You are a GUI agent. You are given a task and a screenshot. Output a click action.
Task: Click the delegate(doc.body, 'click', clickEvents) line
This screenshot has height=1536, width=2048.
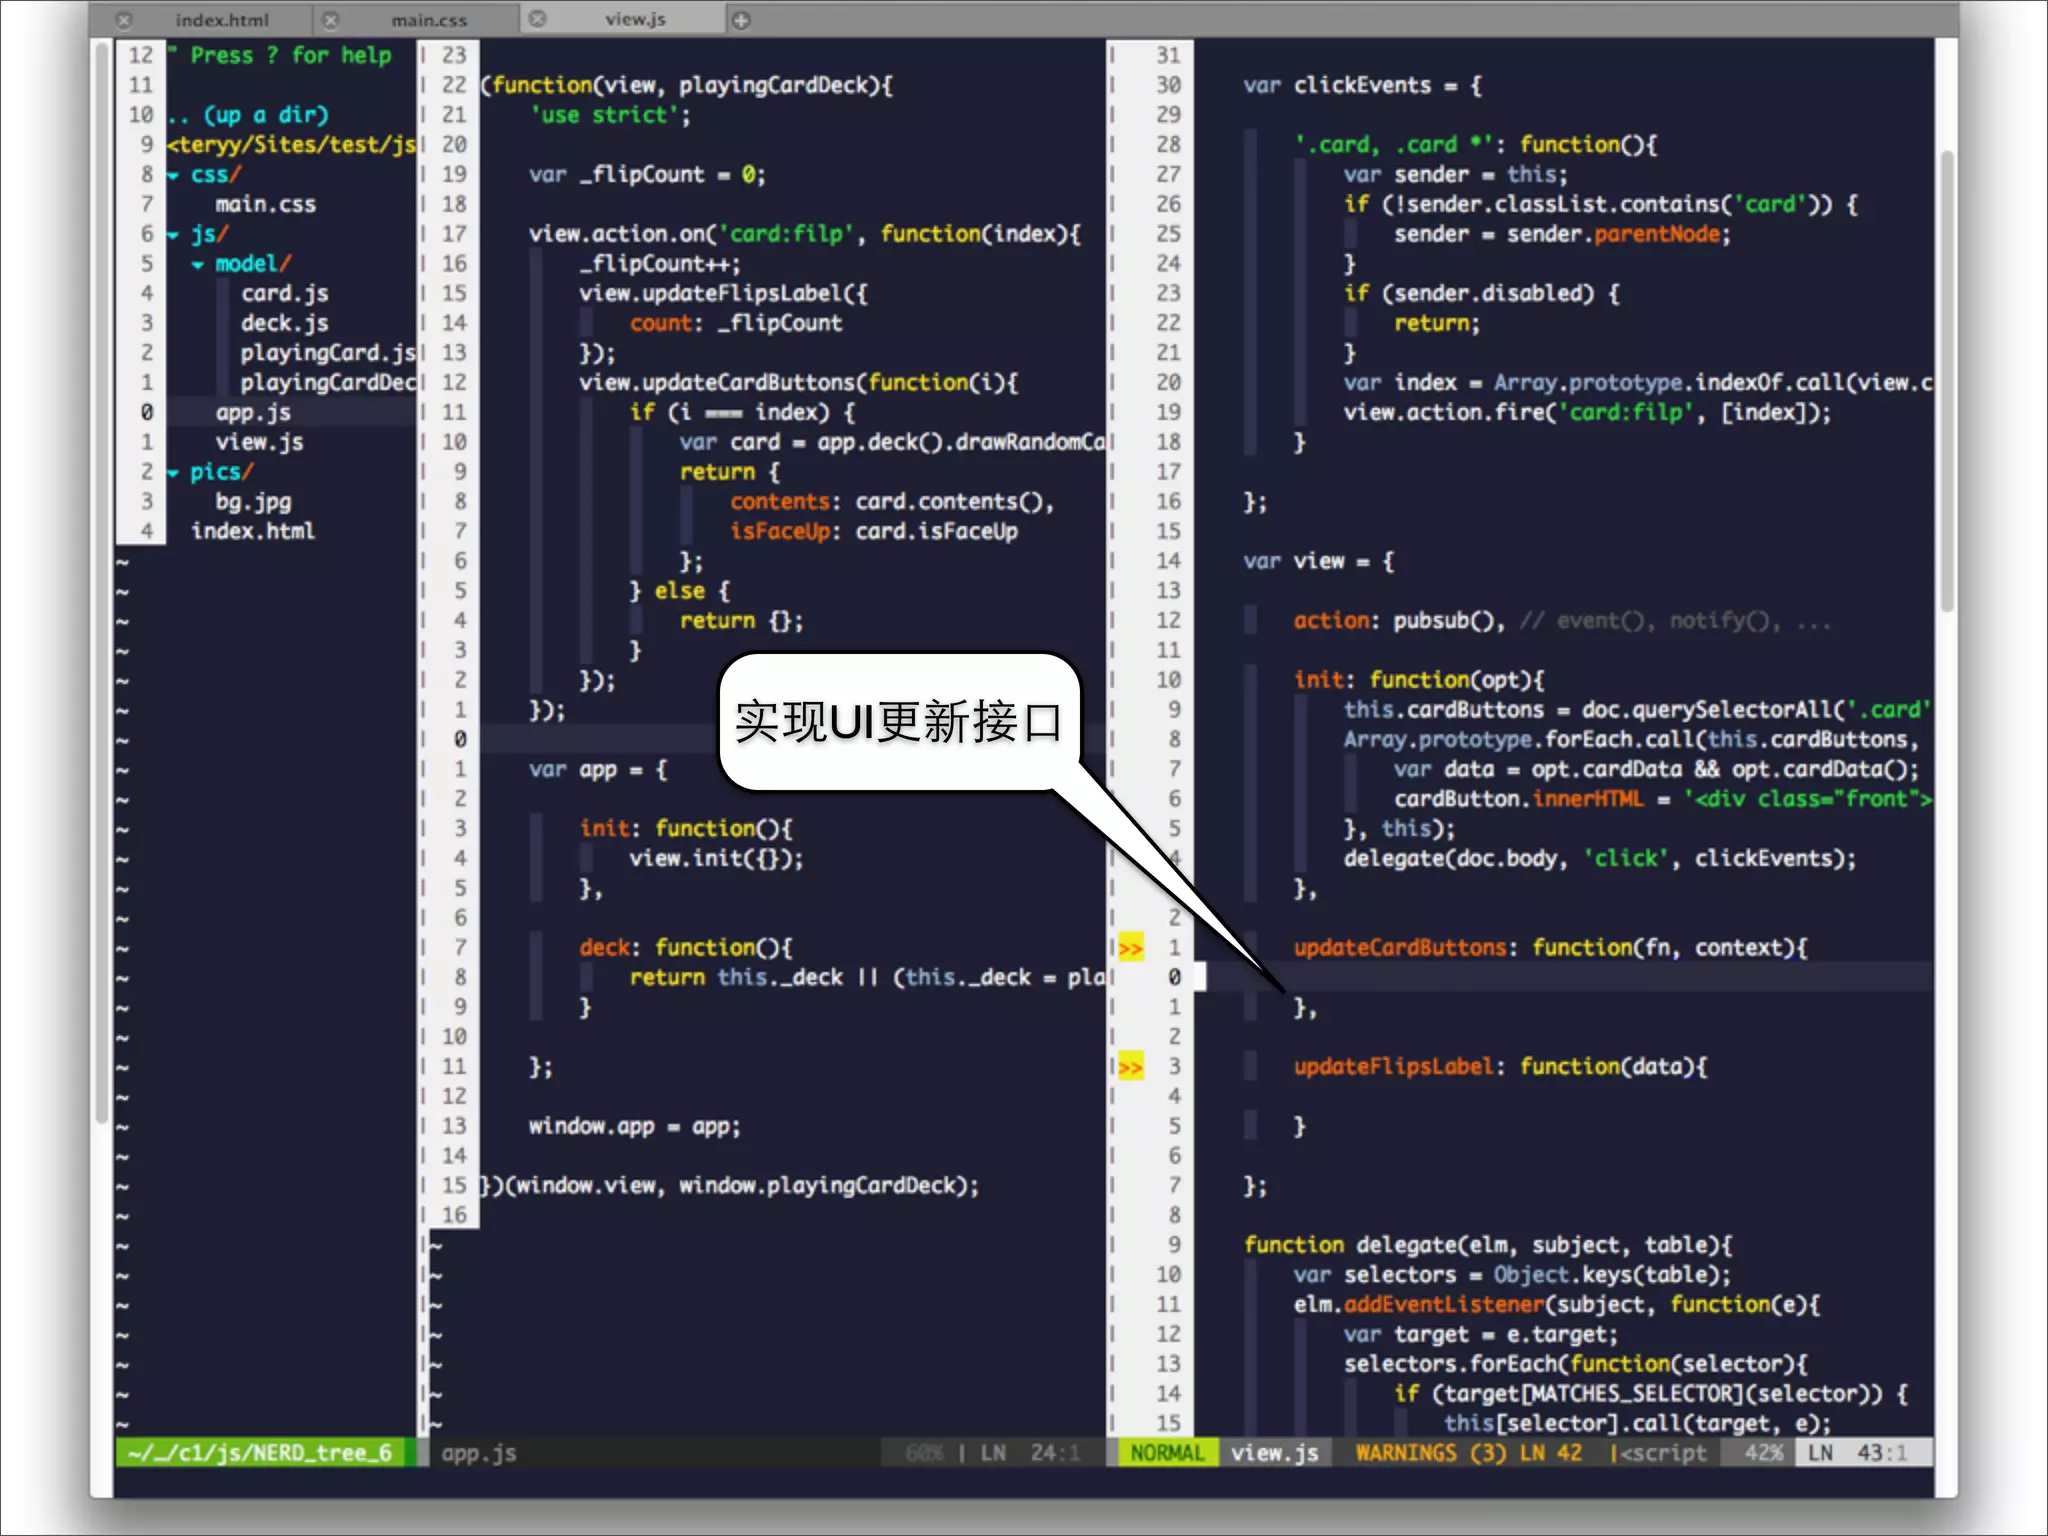(1600, 858)
